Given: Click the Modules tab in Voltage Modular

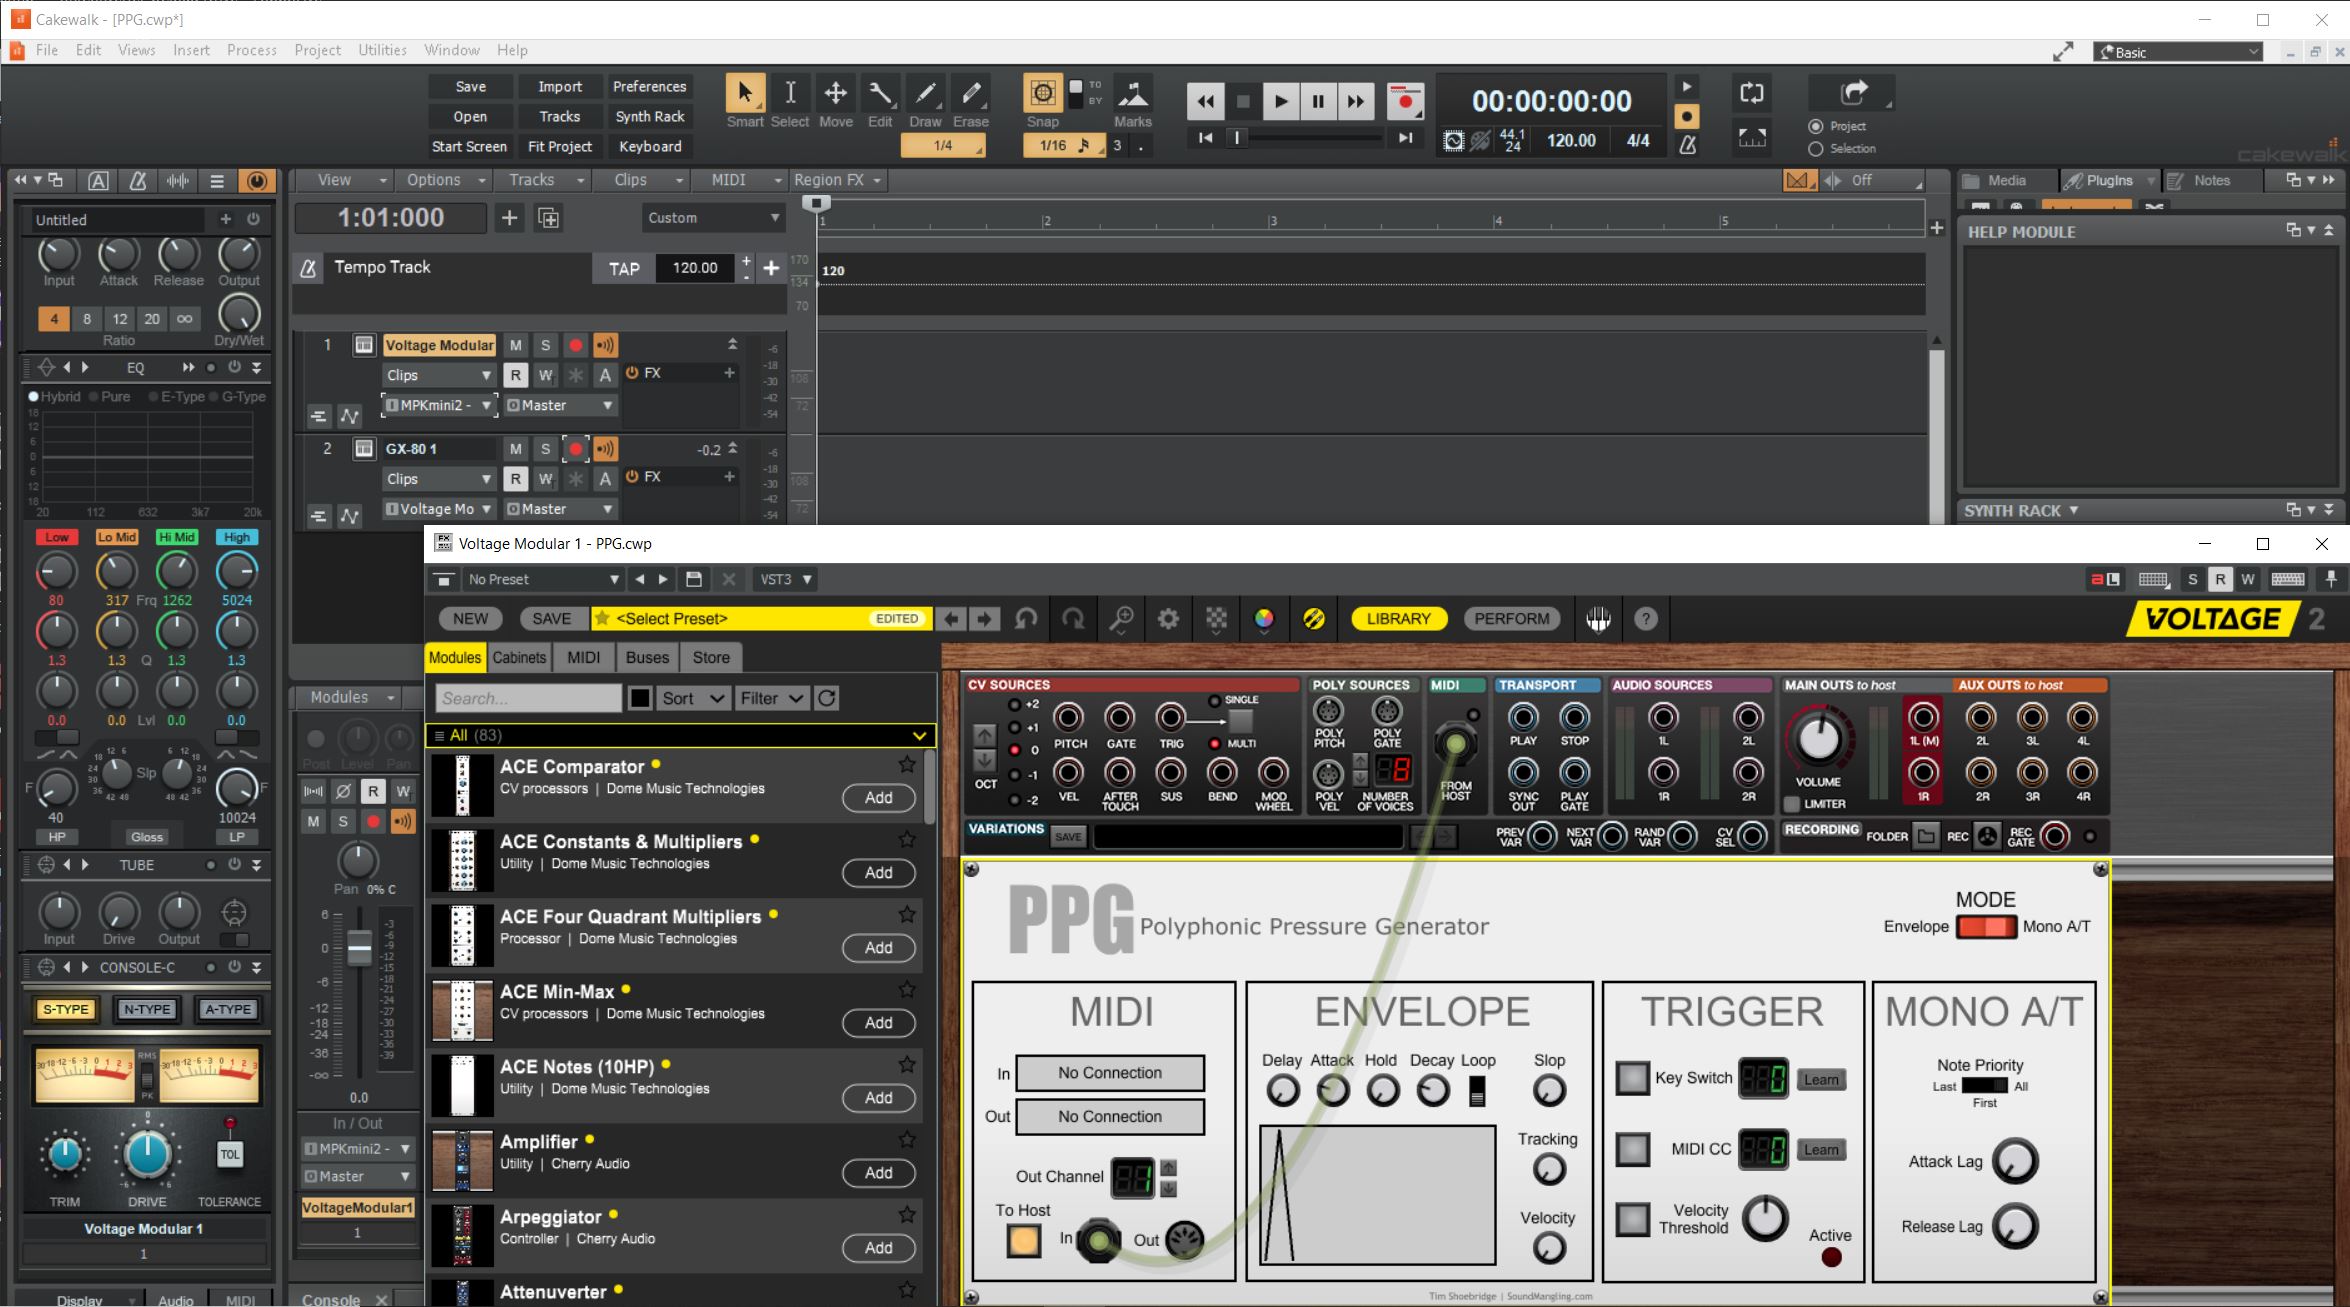Looking at the screenshot, I should [x=456, y=658].
